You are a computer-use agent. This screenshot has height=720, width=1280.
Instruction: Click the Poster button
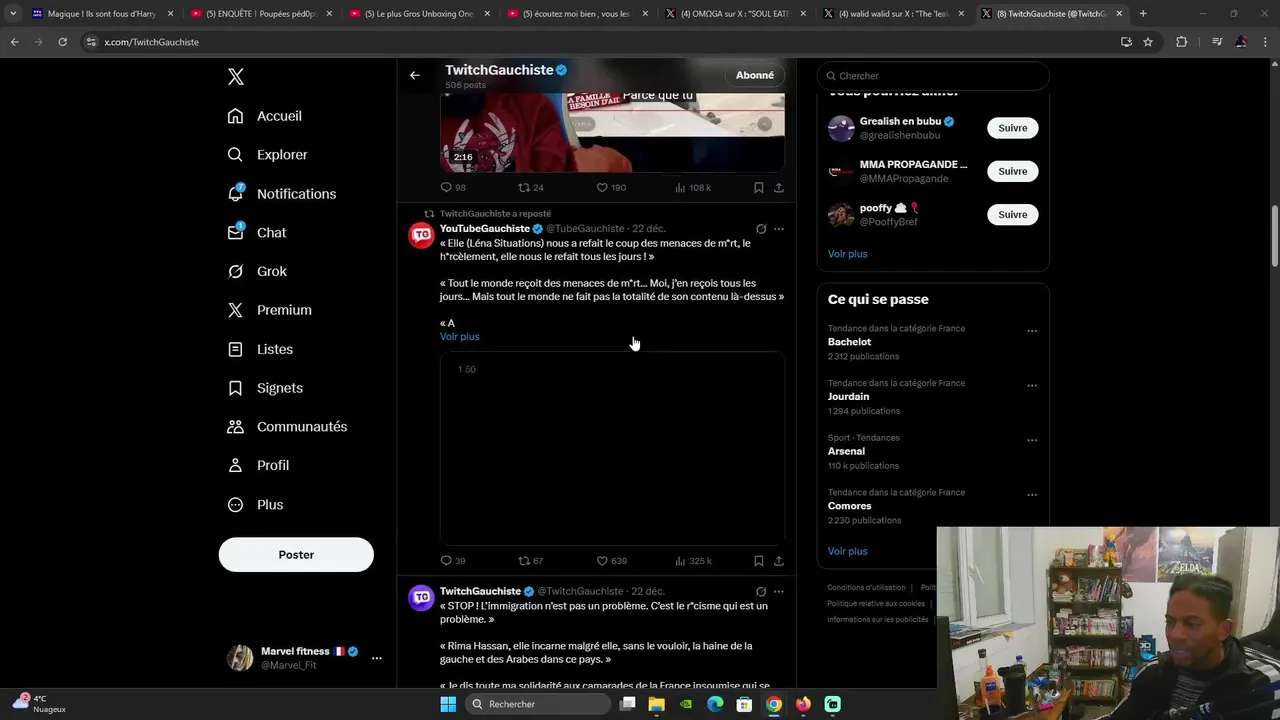coord(296,555)
